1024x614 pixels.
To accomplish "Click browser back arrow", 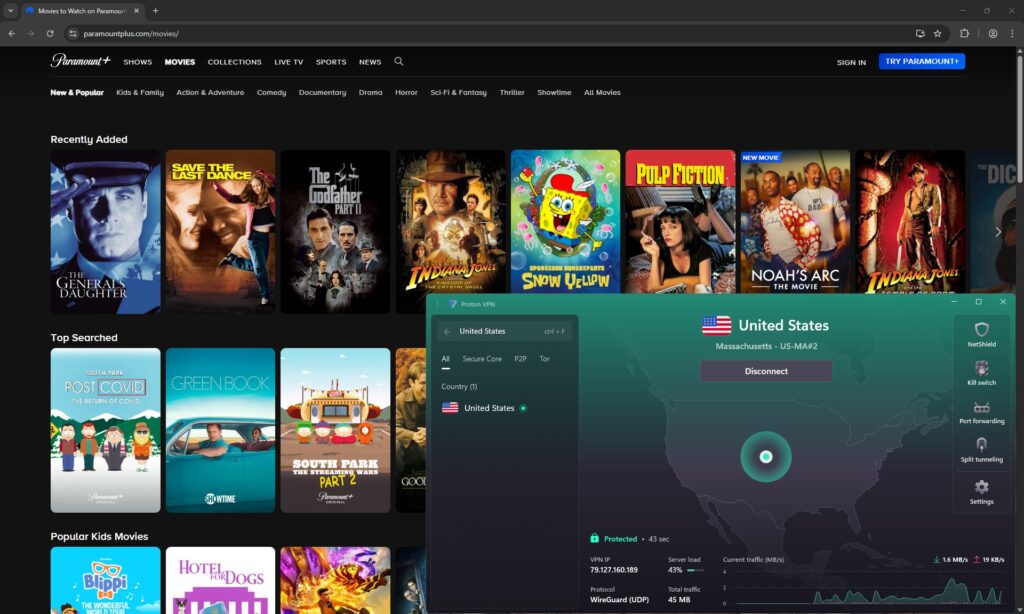I will pyautogui.click(x=12, y=33).
